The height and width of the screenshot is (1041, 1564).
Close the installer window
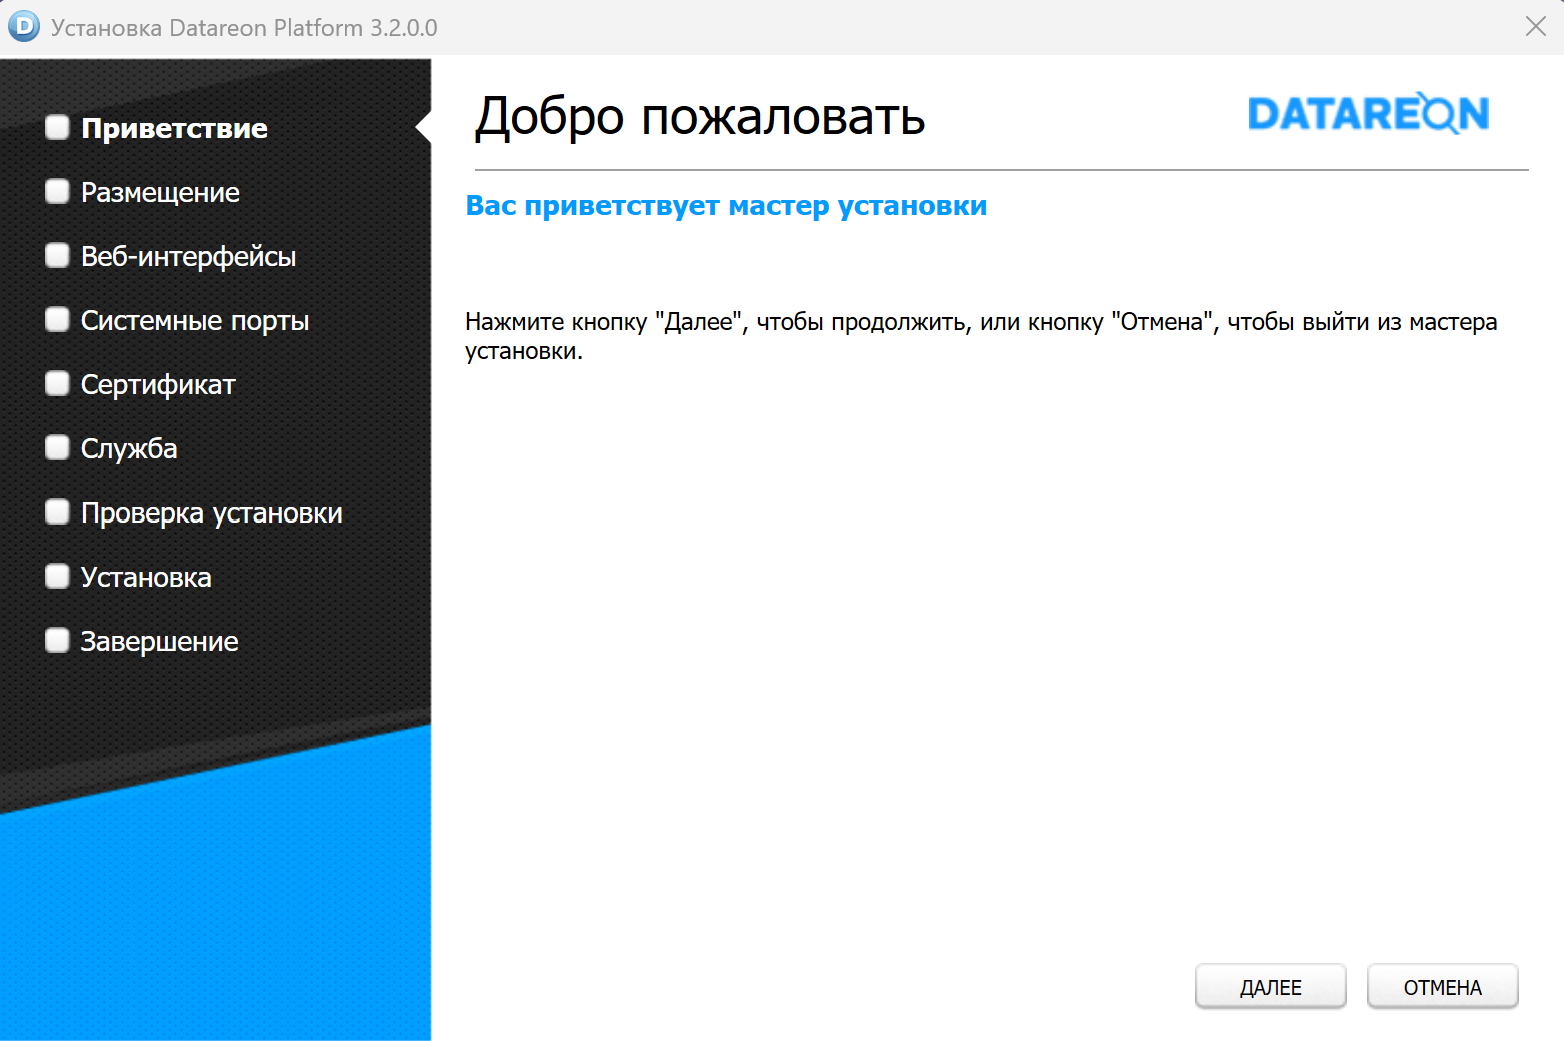(x=1535, y=27)
